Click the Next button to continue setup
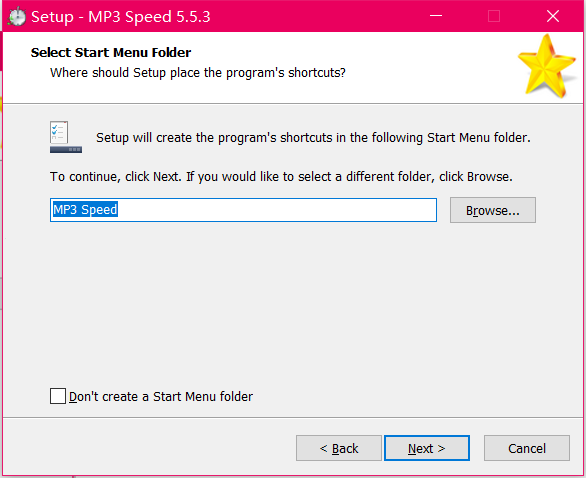The image size is (586, 478). (x=427, y=448)
